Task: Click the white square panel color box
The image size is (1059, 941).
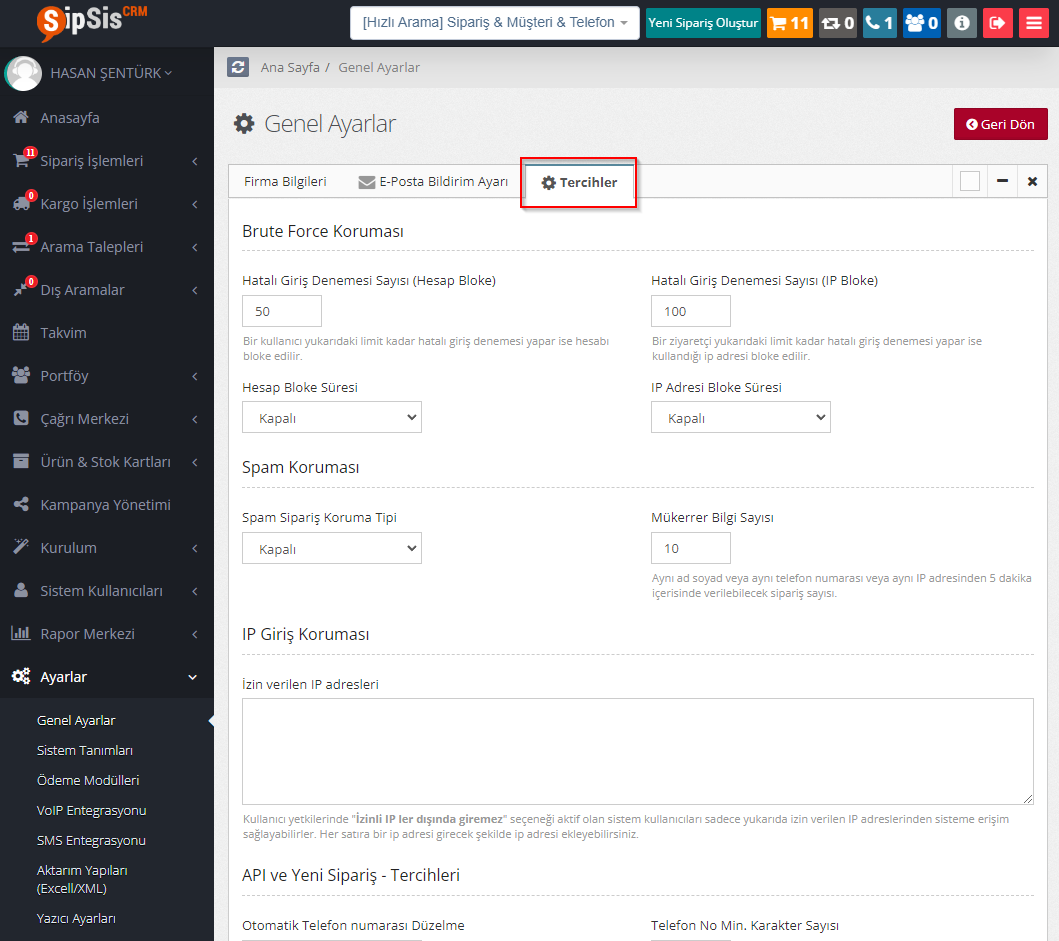Action: pos(969,181)
